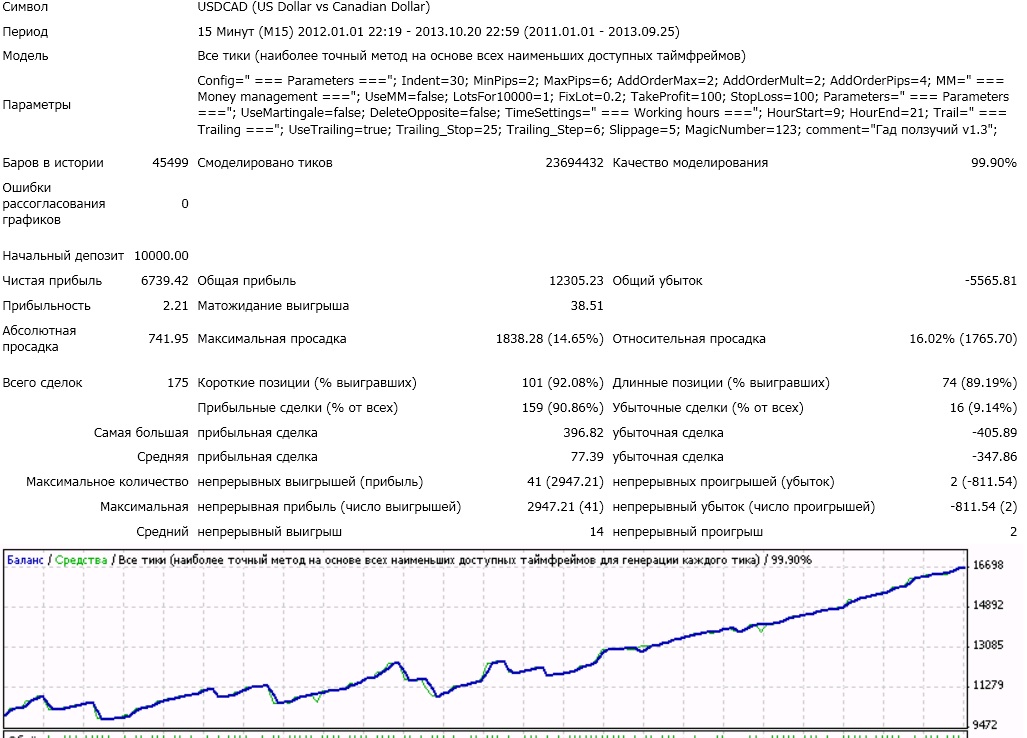Click the 'Ошибки рассогласования графиков' label
The width and height of the screenshot is (1027, 738).
click(54, 204)
